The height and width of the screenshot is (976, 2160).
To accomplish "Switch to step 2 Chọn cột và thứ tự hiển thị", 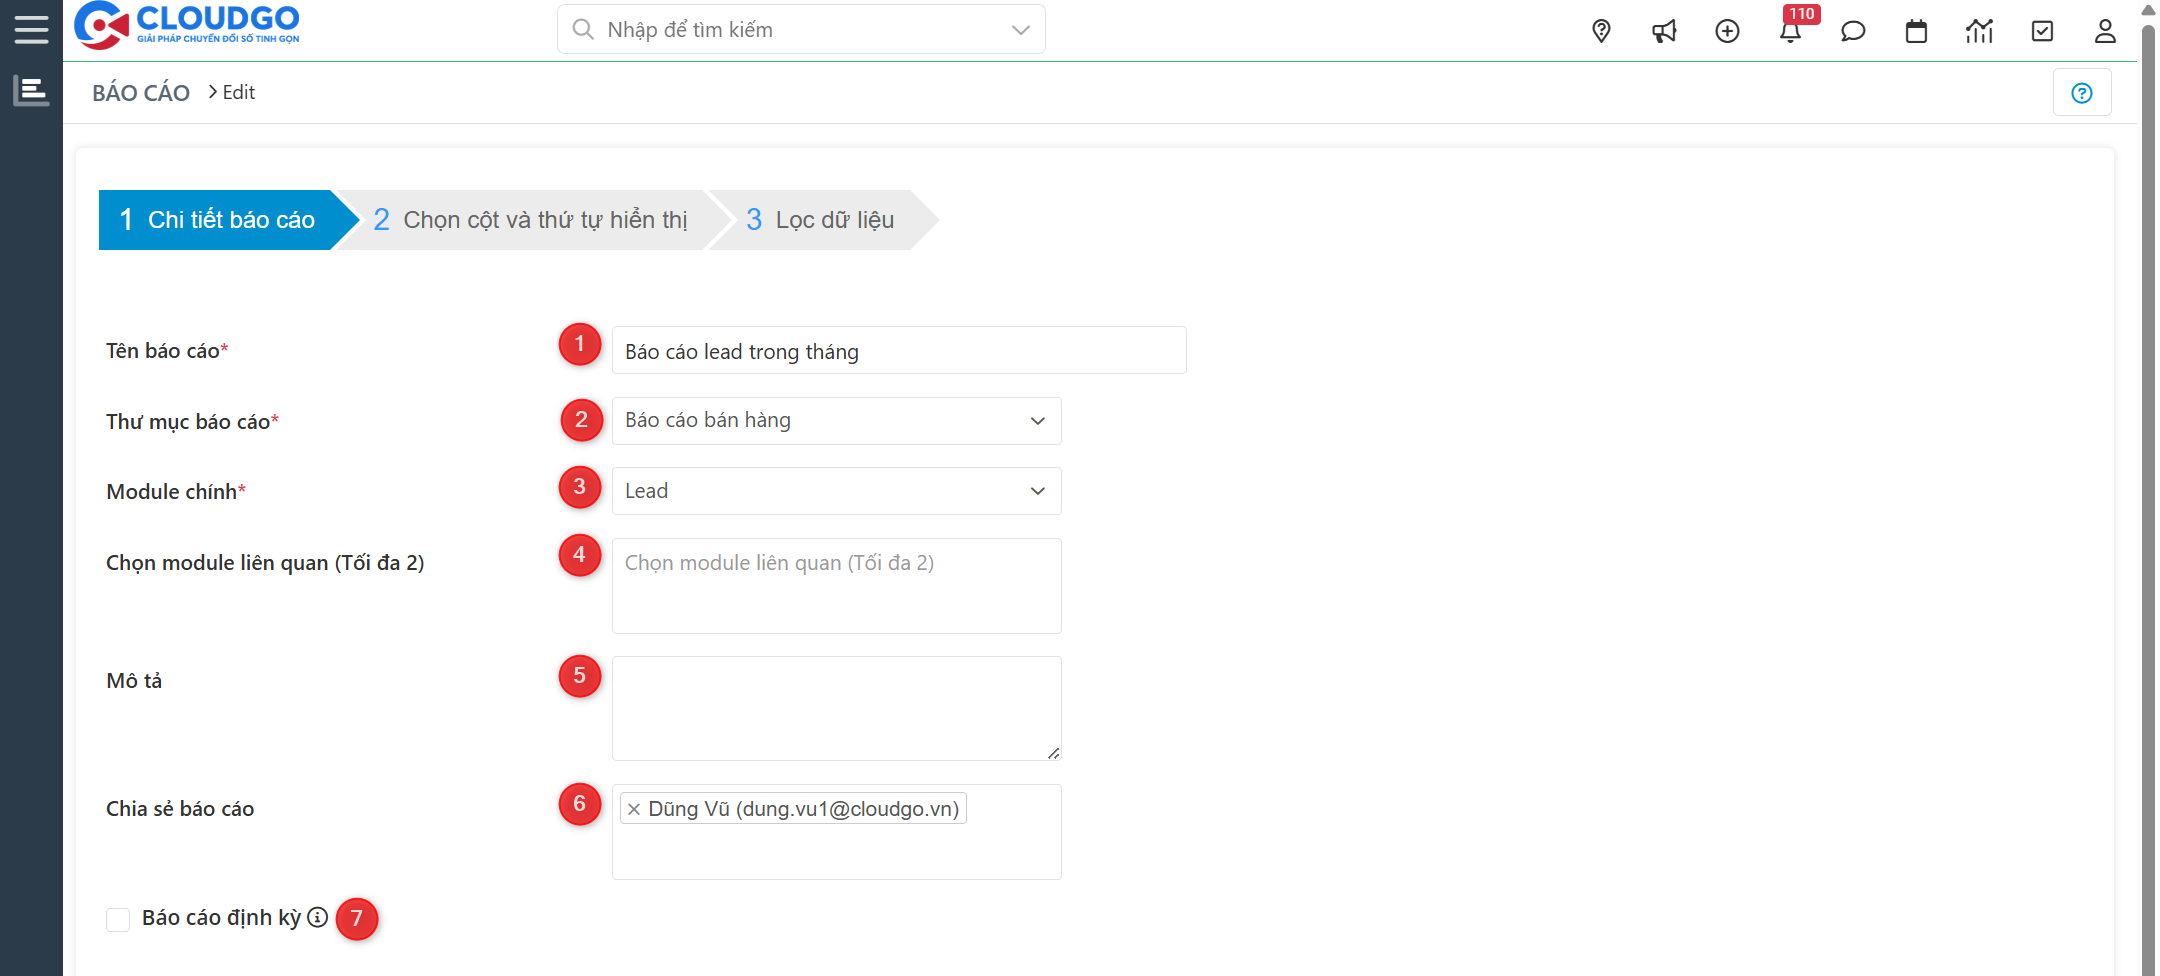I will click(530, 219).
